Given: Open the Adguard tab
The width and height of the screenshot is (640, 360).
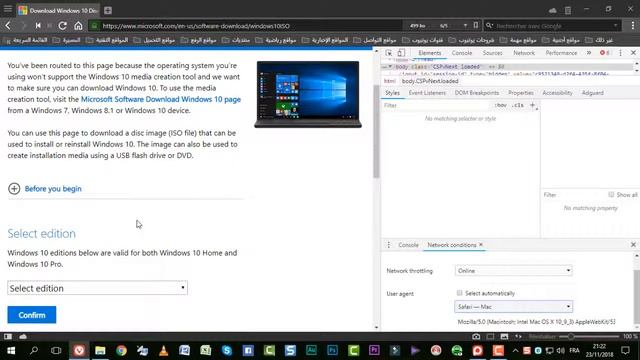Looking at the screenshot, I should pos(593,93).
